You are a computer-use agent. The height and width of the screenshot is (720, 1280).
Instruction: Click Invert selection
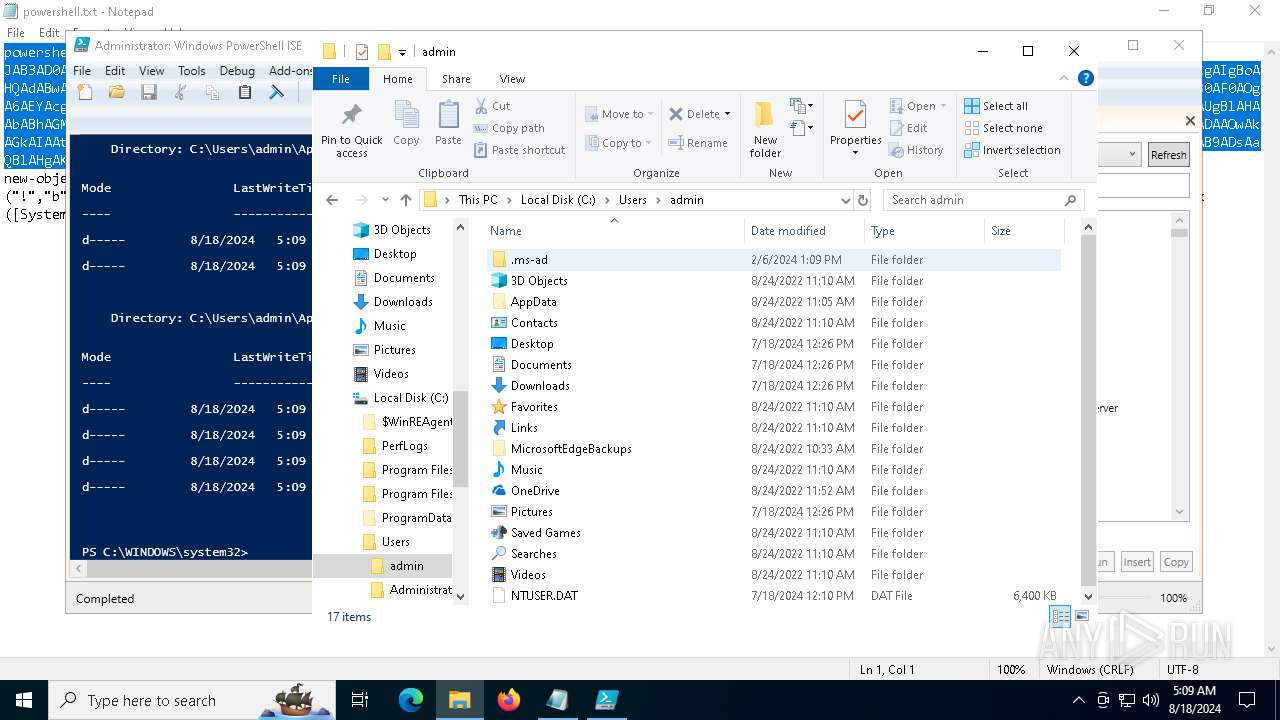1012,150
